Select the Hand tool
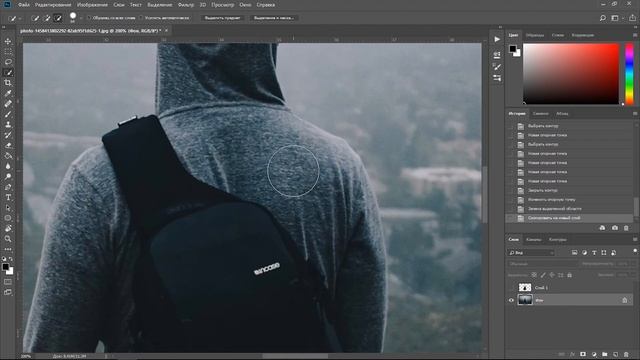The image size is (640, 360). click(8, 229)
